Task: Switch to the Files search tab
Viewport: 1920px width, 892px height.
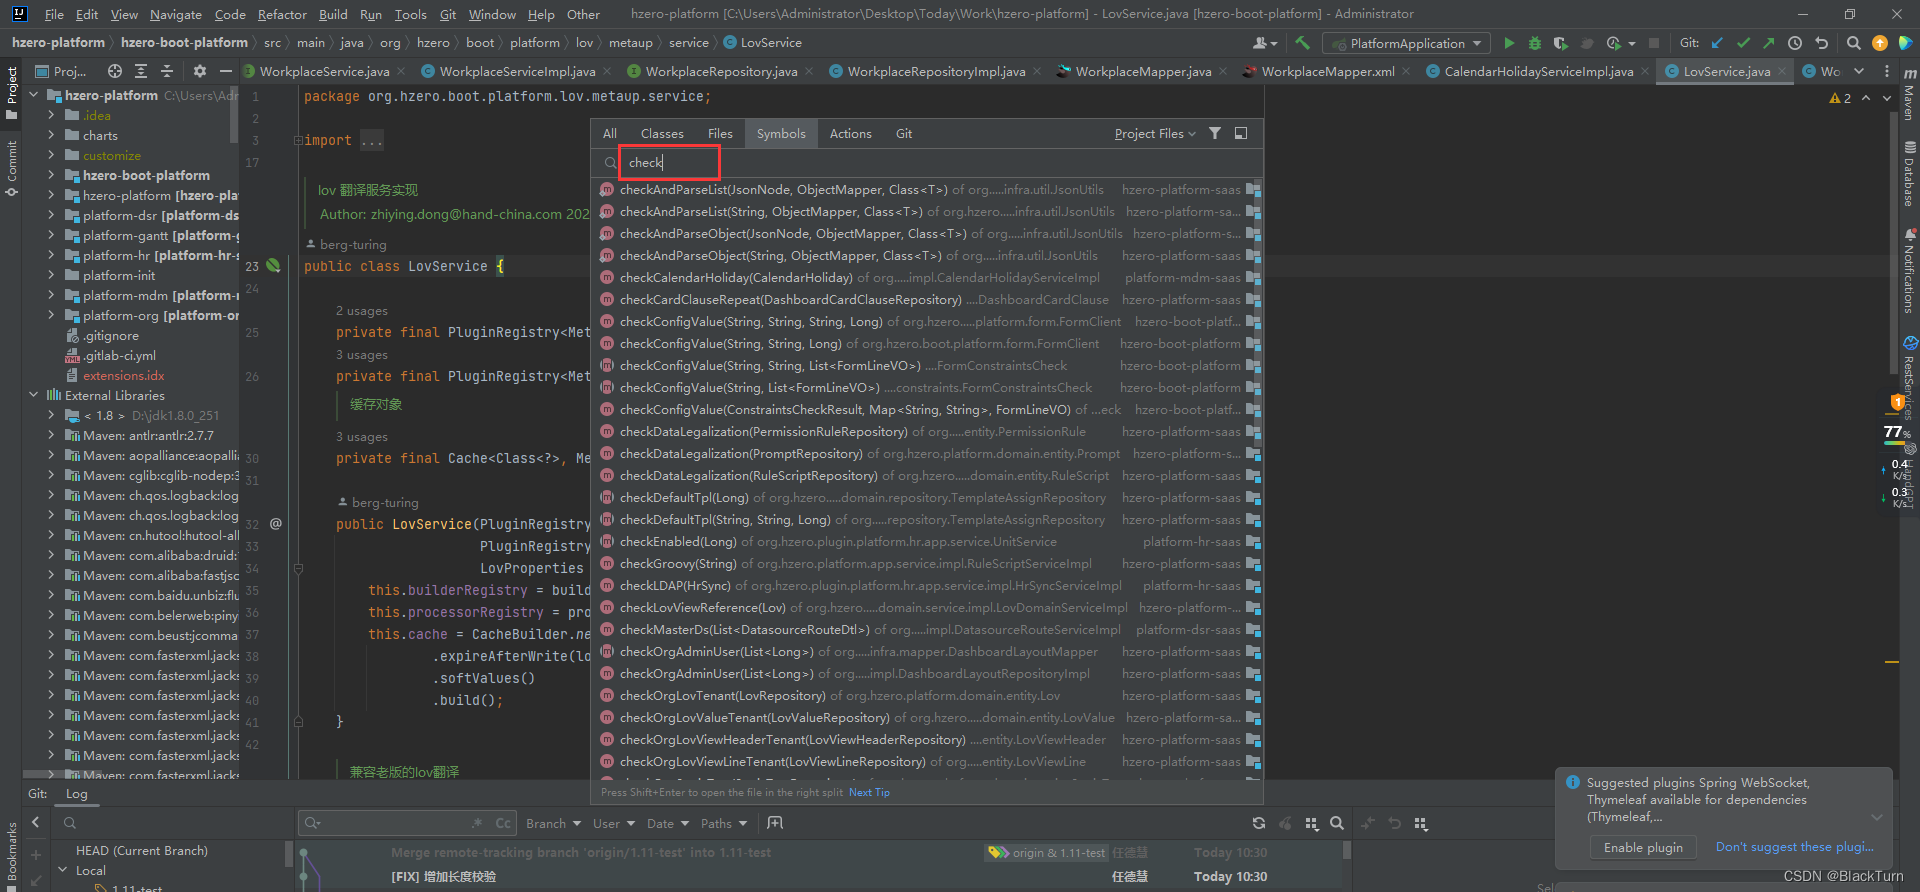Action: 720,134
